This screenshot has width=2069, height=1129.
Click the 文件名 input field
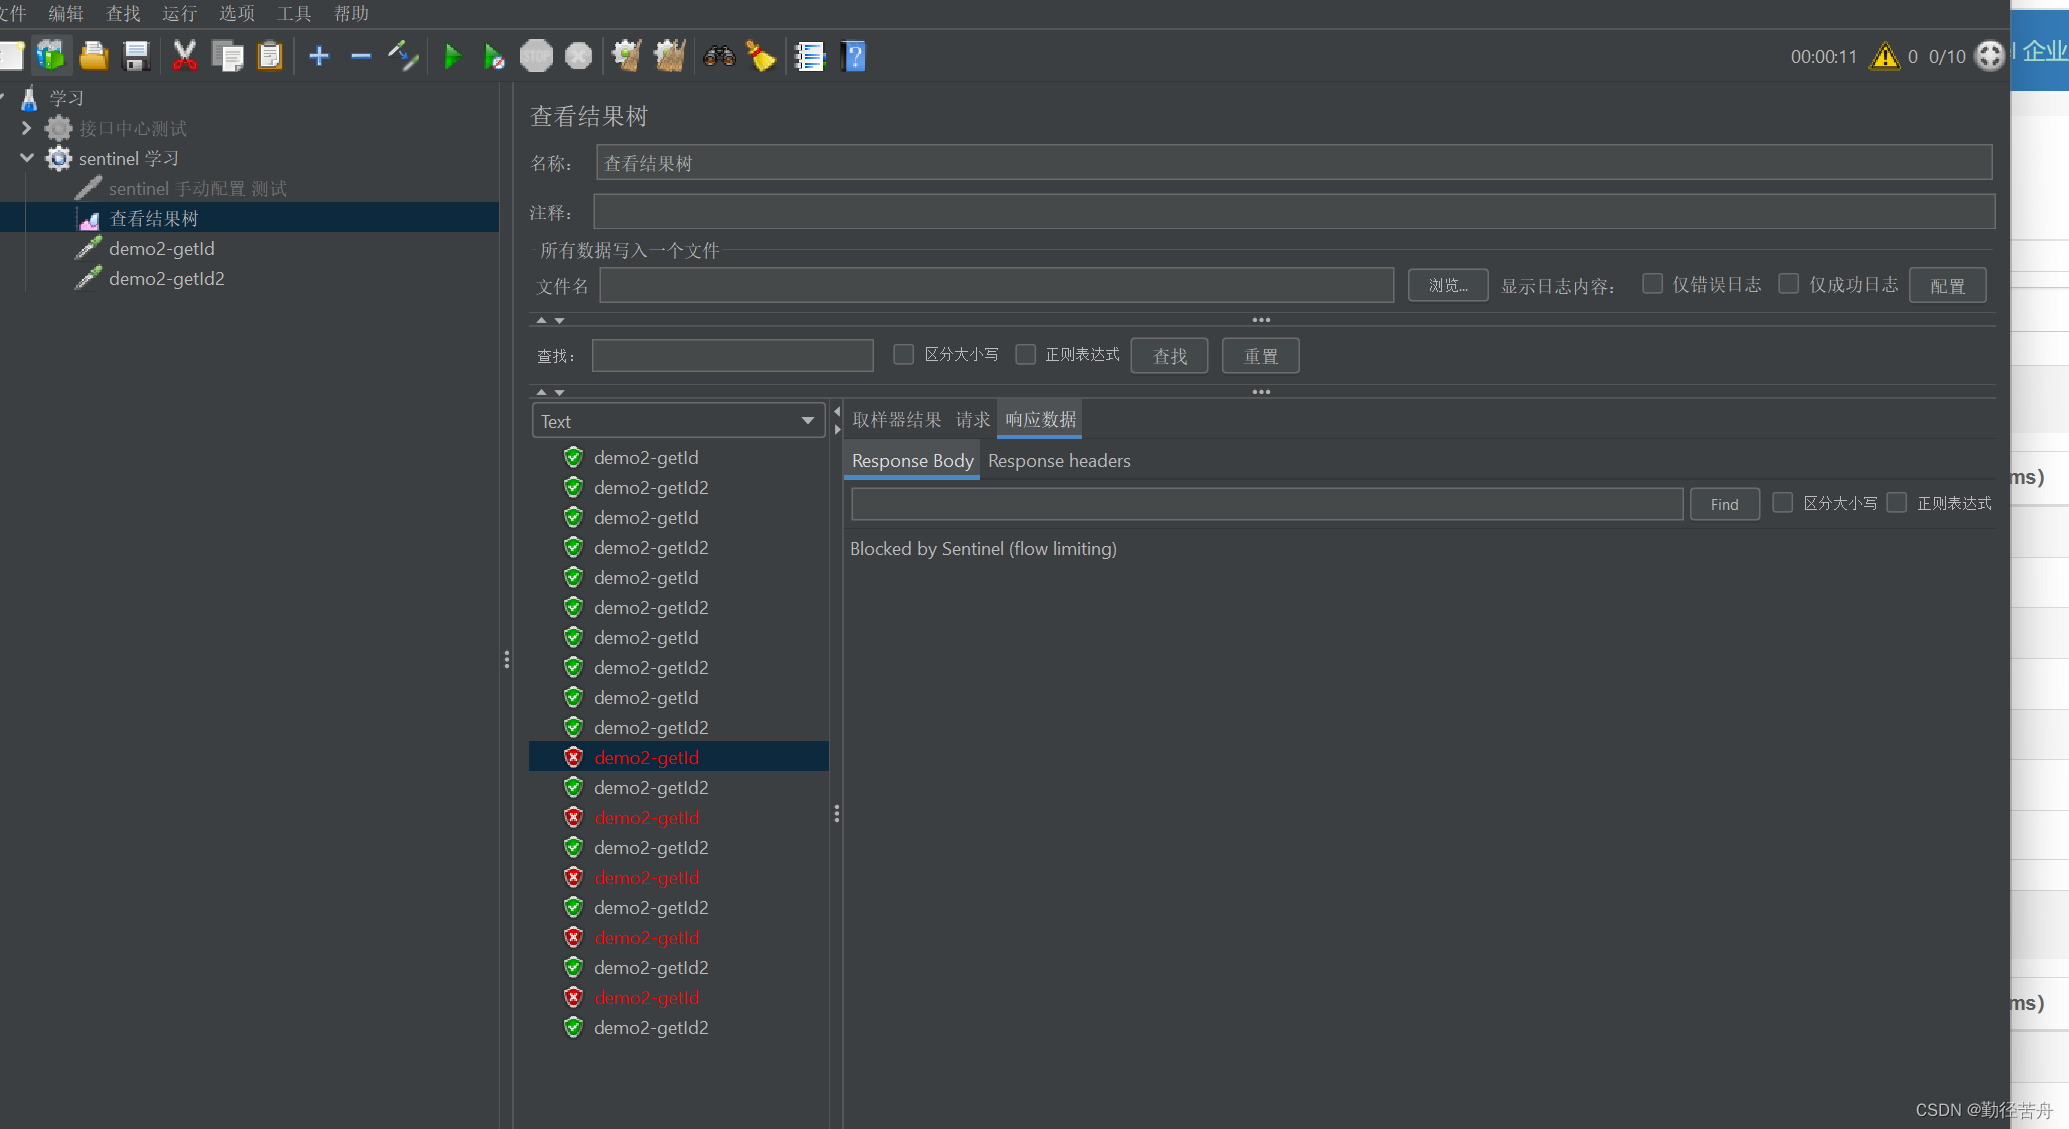pos(996,285)
